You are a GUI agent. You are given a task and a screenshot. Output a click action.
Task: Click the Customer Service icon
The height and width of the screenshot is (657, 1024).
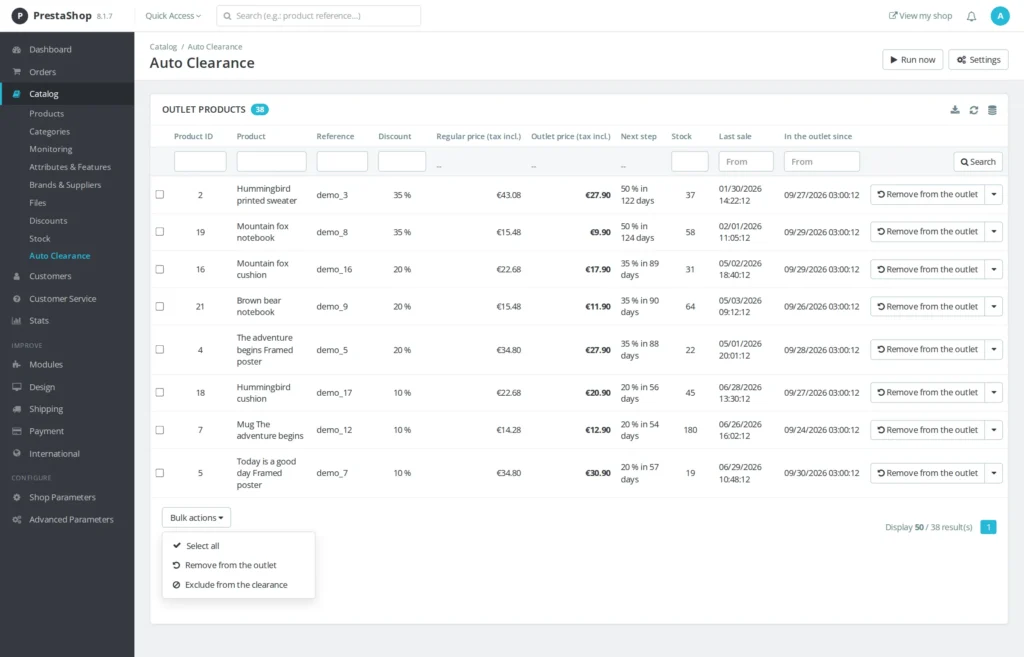click(16, 298)
